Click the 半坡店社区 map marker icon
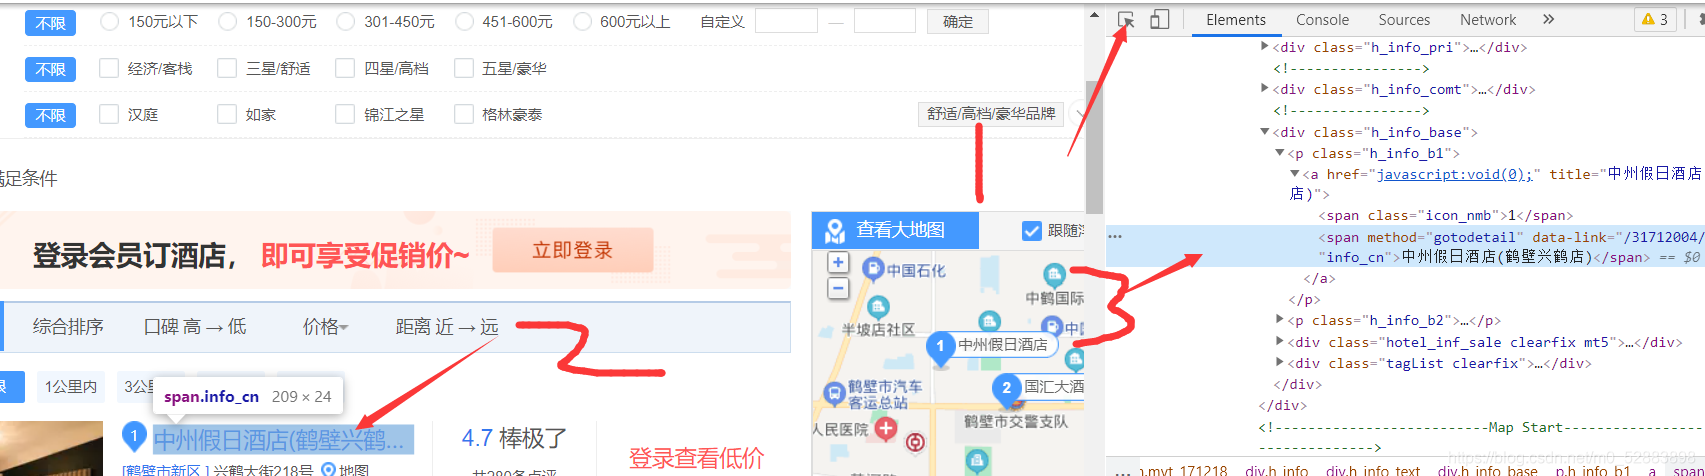Viewport: 1705px width, 476px height. click(x=878, y=306)
